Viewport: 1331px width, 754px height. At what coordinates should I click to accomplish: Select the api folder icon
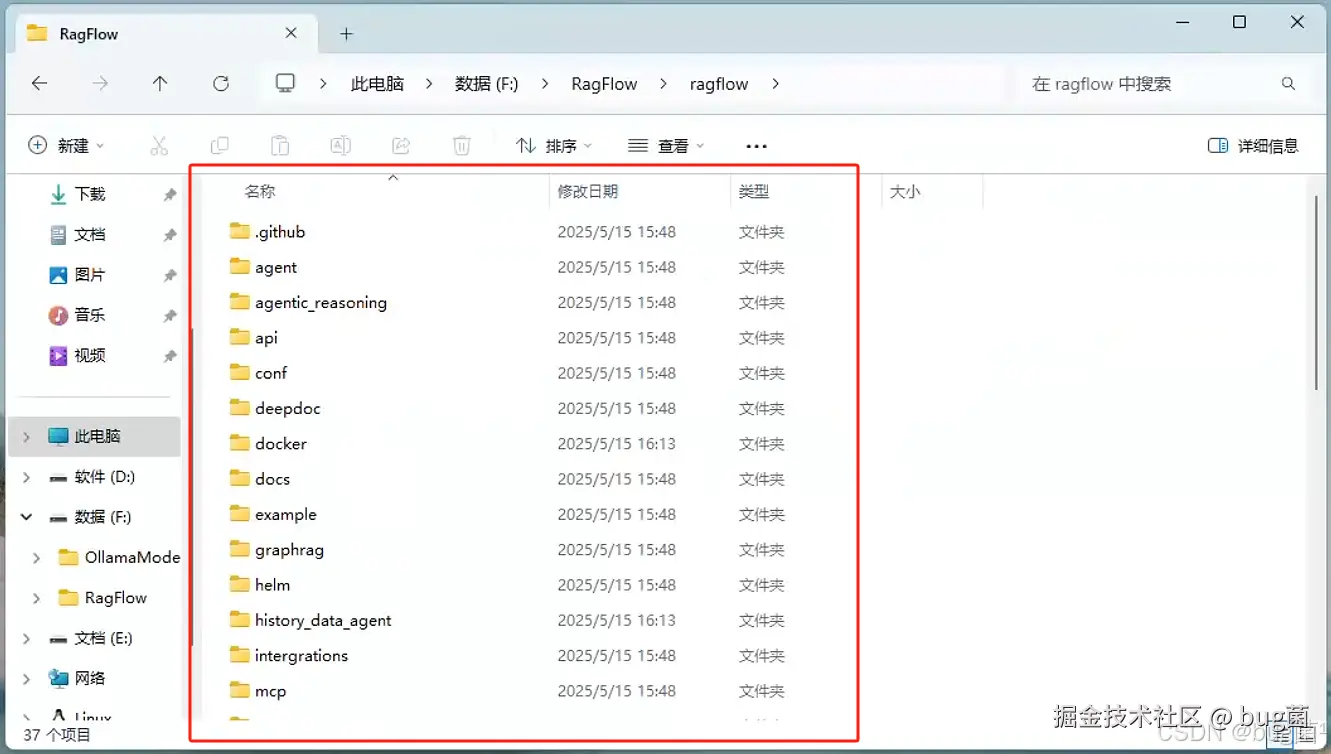pyautogui.click(x=239, y=337)
